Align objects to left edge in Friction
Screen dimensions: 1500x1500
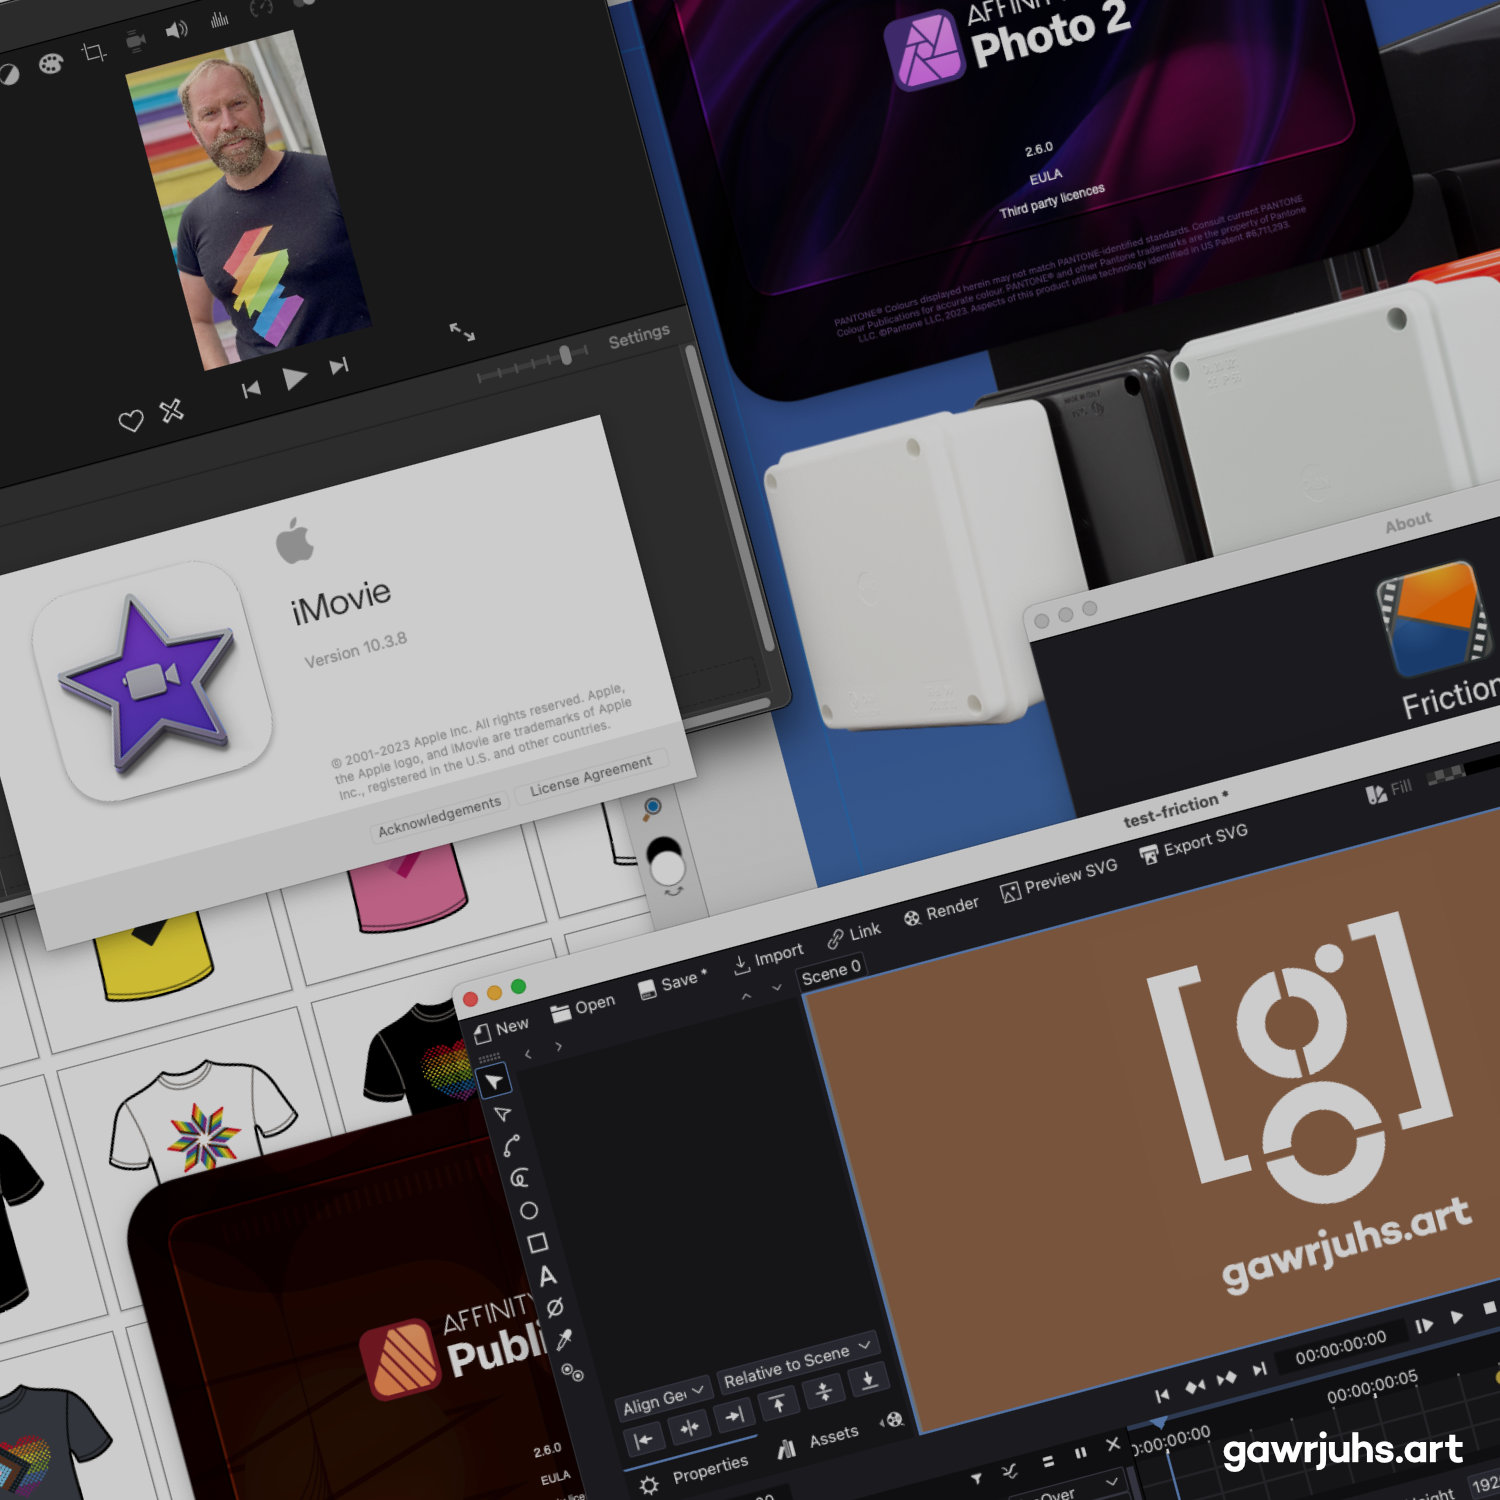[643, 1439]
